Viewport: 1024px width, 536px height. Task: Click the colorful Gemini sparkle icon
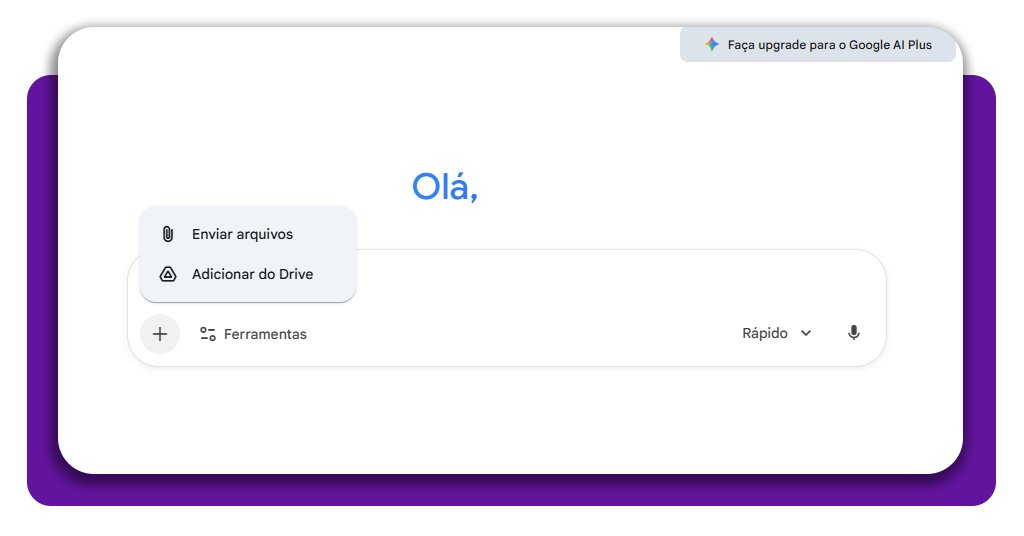coord(711,45)
